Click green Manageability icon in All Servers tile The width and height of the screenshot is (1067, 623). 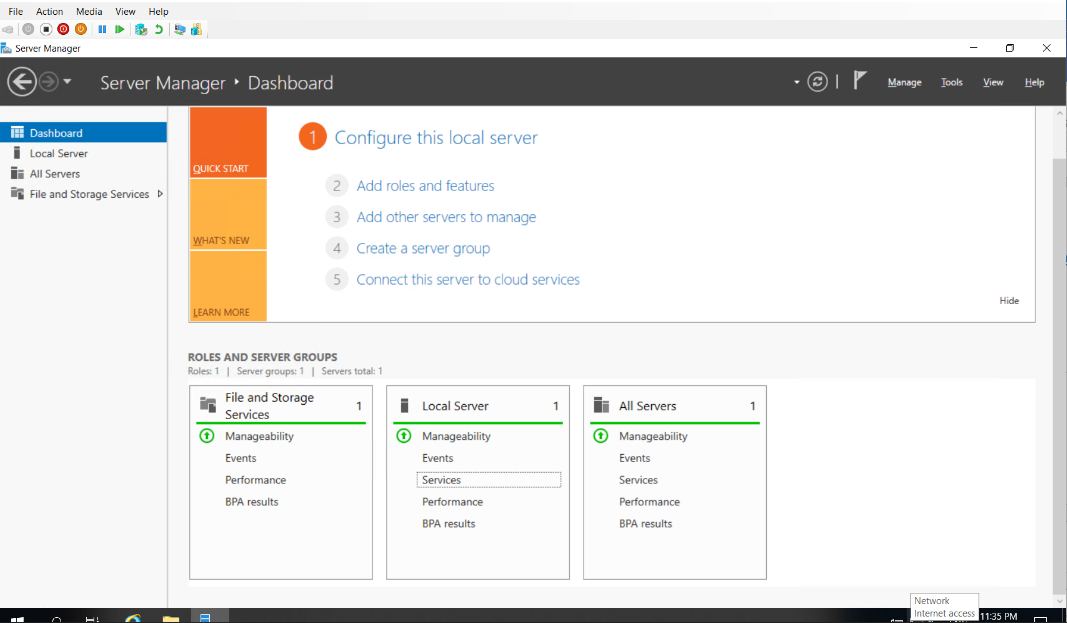click(x=601, y=436)
